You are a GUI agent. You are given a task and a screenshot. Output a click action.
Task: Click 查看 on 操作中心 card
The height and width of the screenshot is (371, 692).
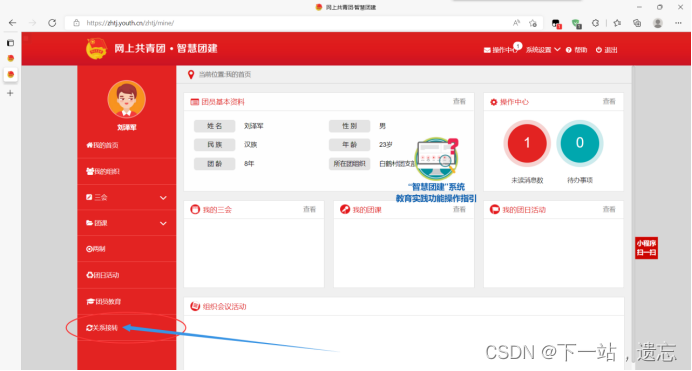coord(609,101)
